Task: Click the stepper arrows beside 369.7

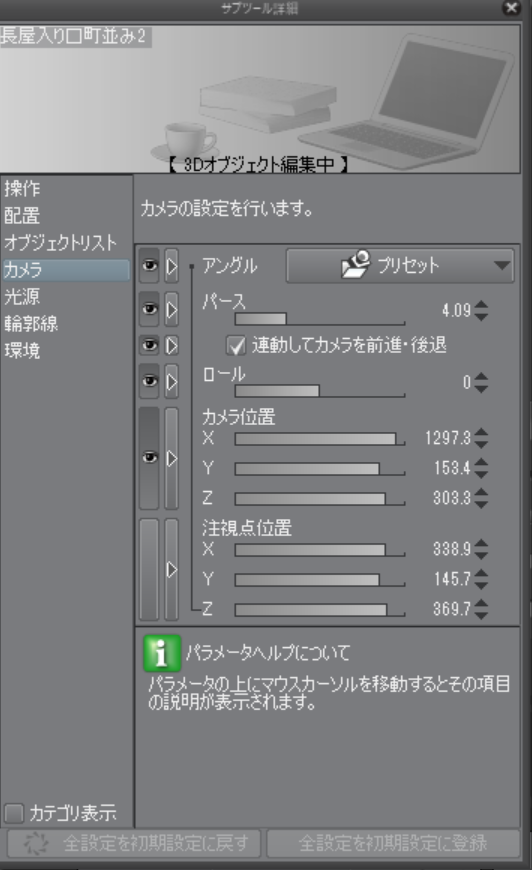Action: coord(482,609)
